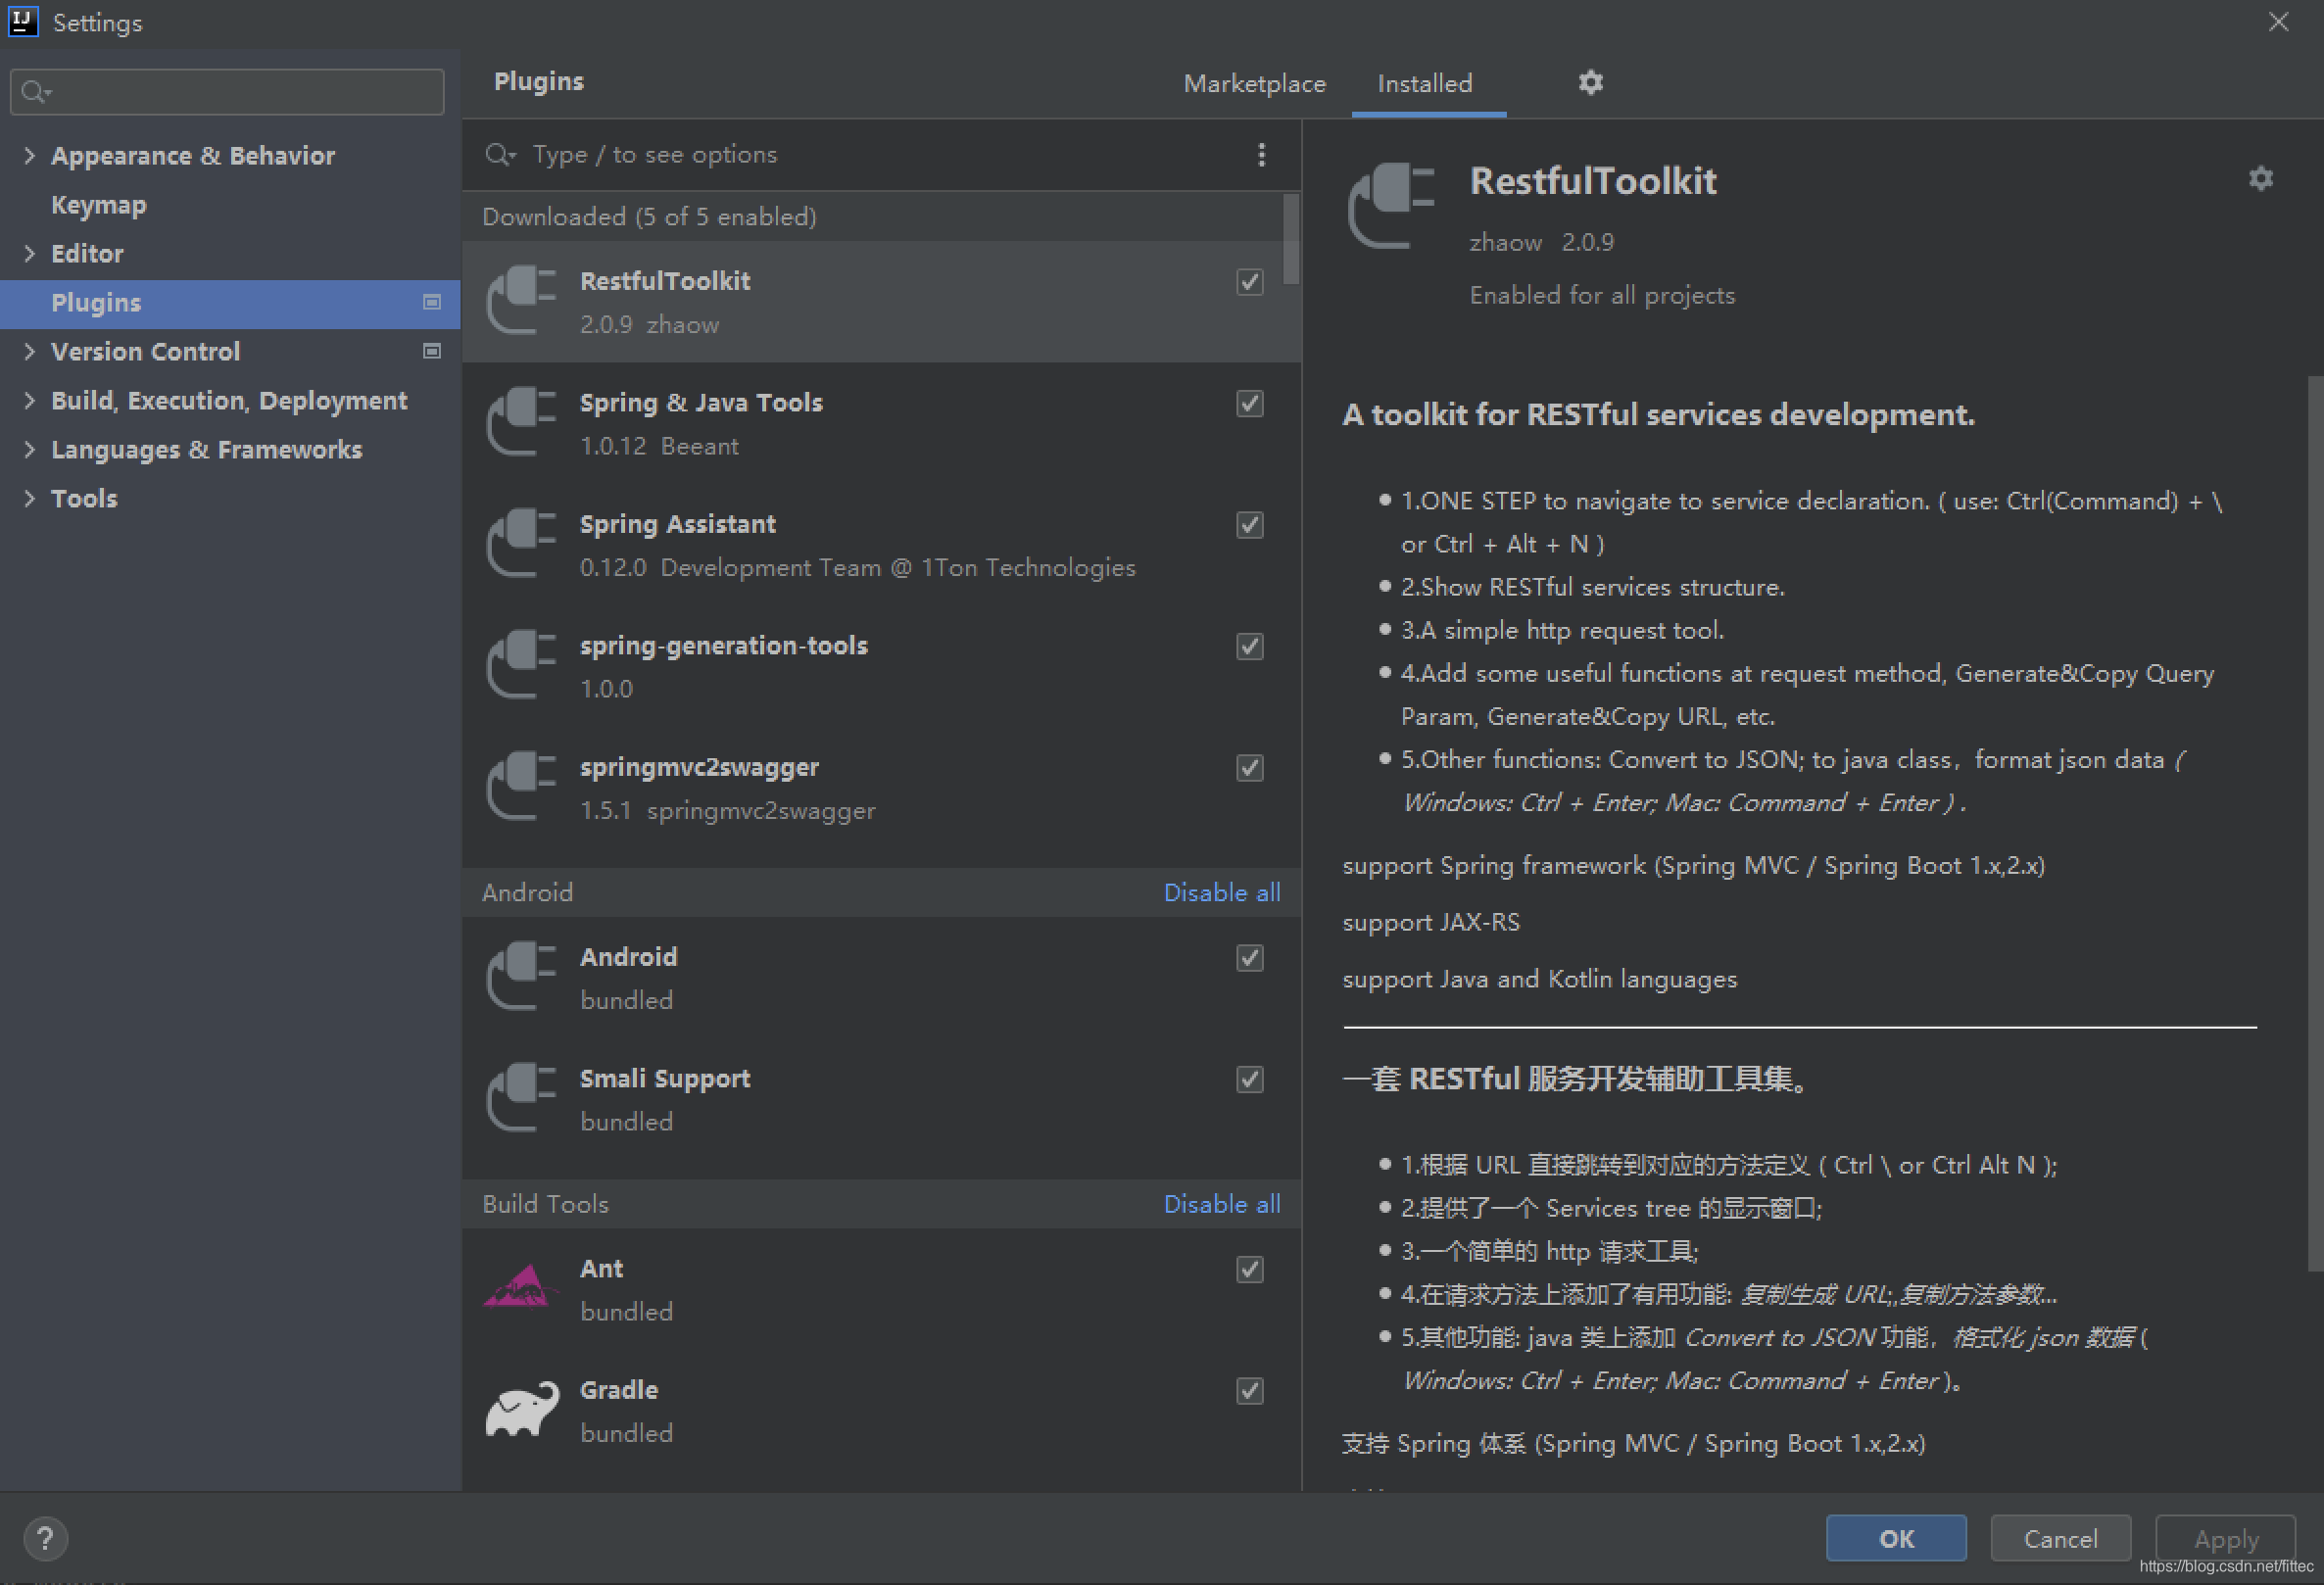Click the IntelliJ logo in title bar
The image size is (2324, 1585).
[23, 21]
